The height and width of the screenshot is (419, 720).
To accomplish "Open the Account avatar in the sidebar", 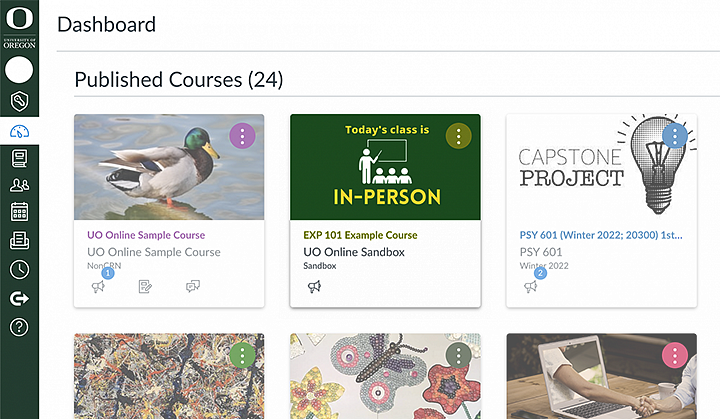I will (x=19, y=70).
